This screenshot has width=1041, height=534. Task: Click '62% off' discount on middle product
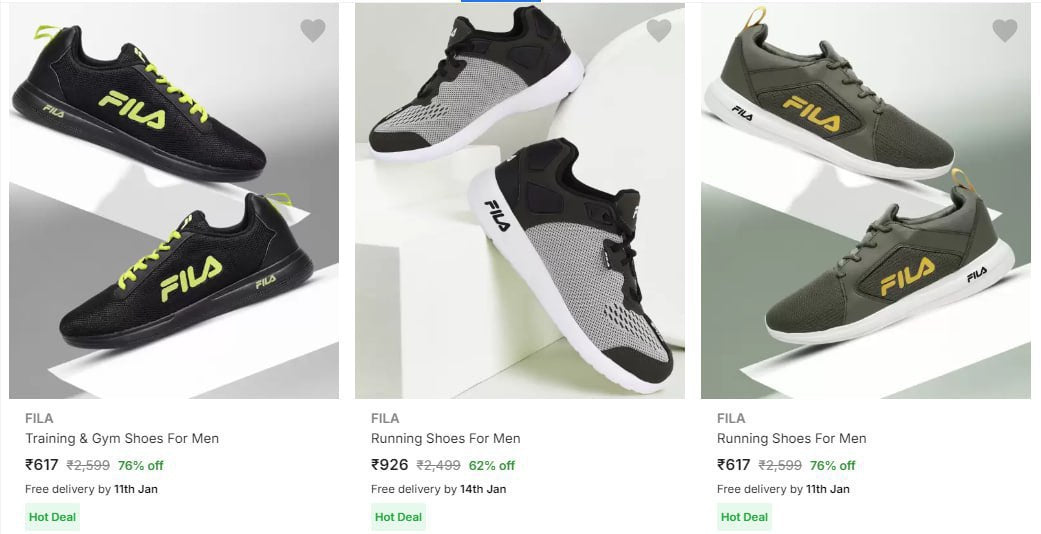pyautogui.click(x=492, y=465)
